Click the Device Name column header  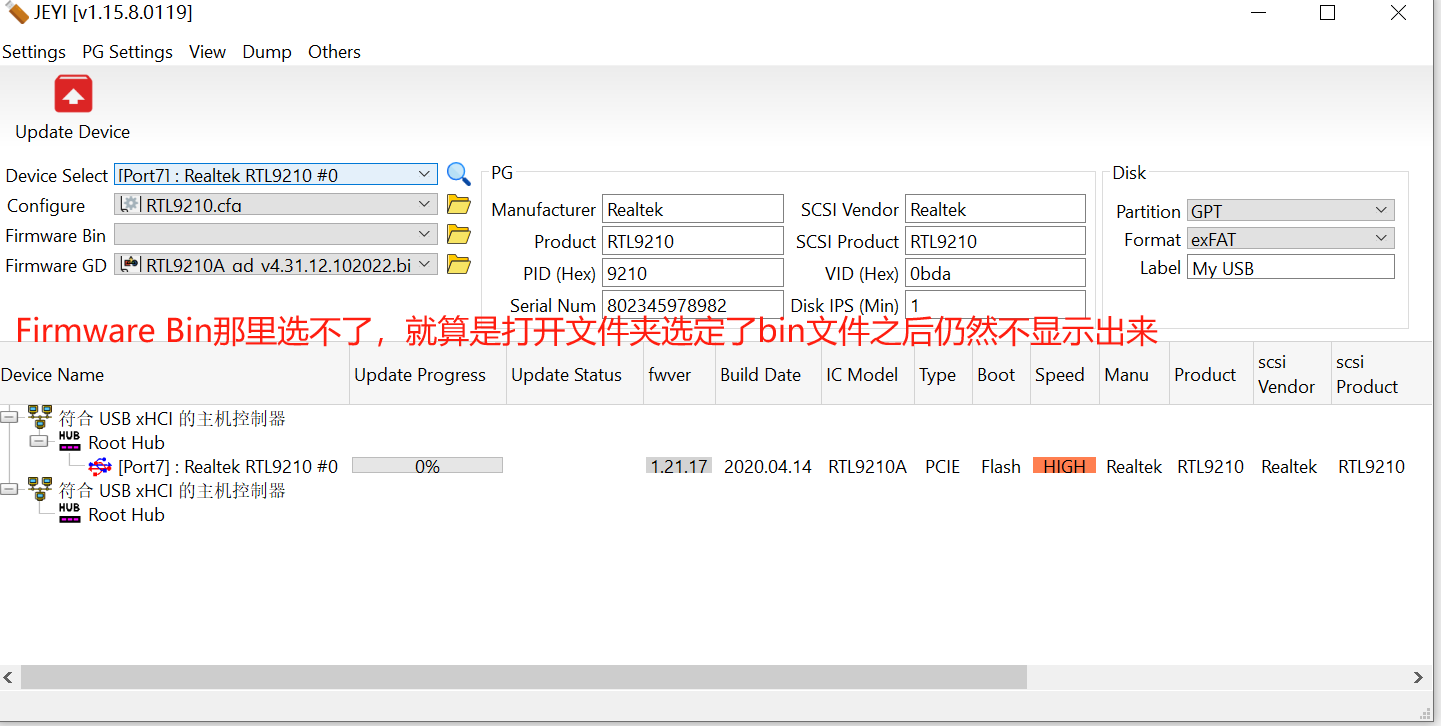click(x=174, y=374)
